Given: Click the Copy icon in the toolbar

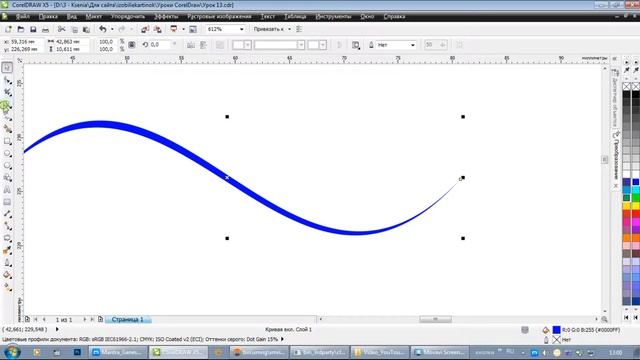Looking at the screenshot, I should (x=74, y=29).
